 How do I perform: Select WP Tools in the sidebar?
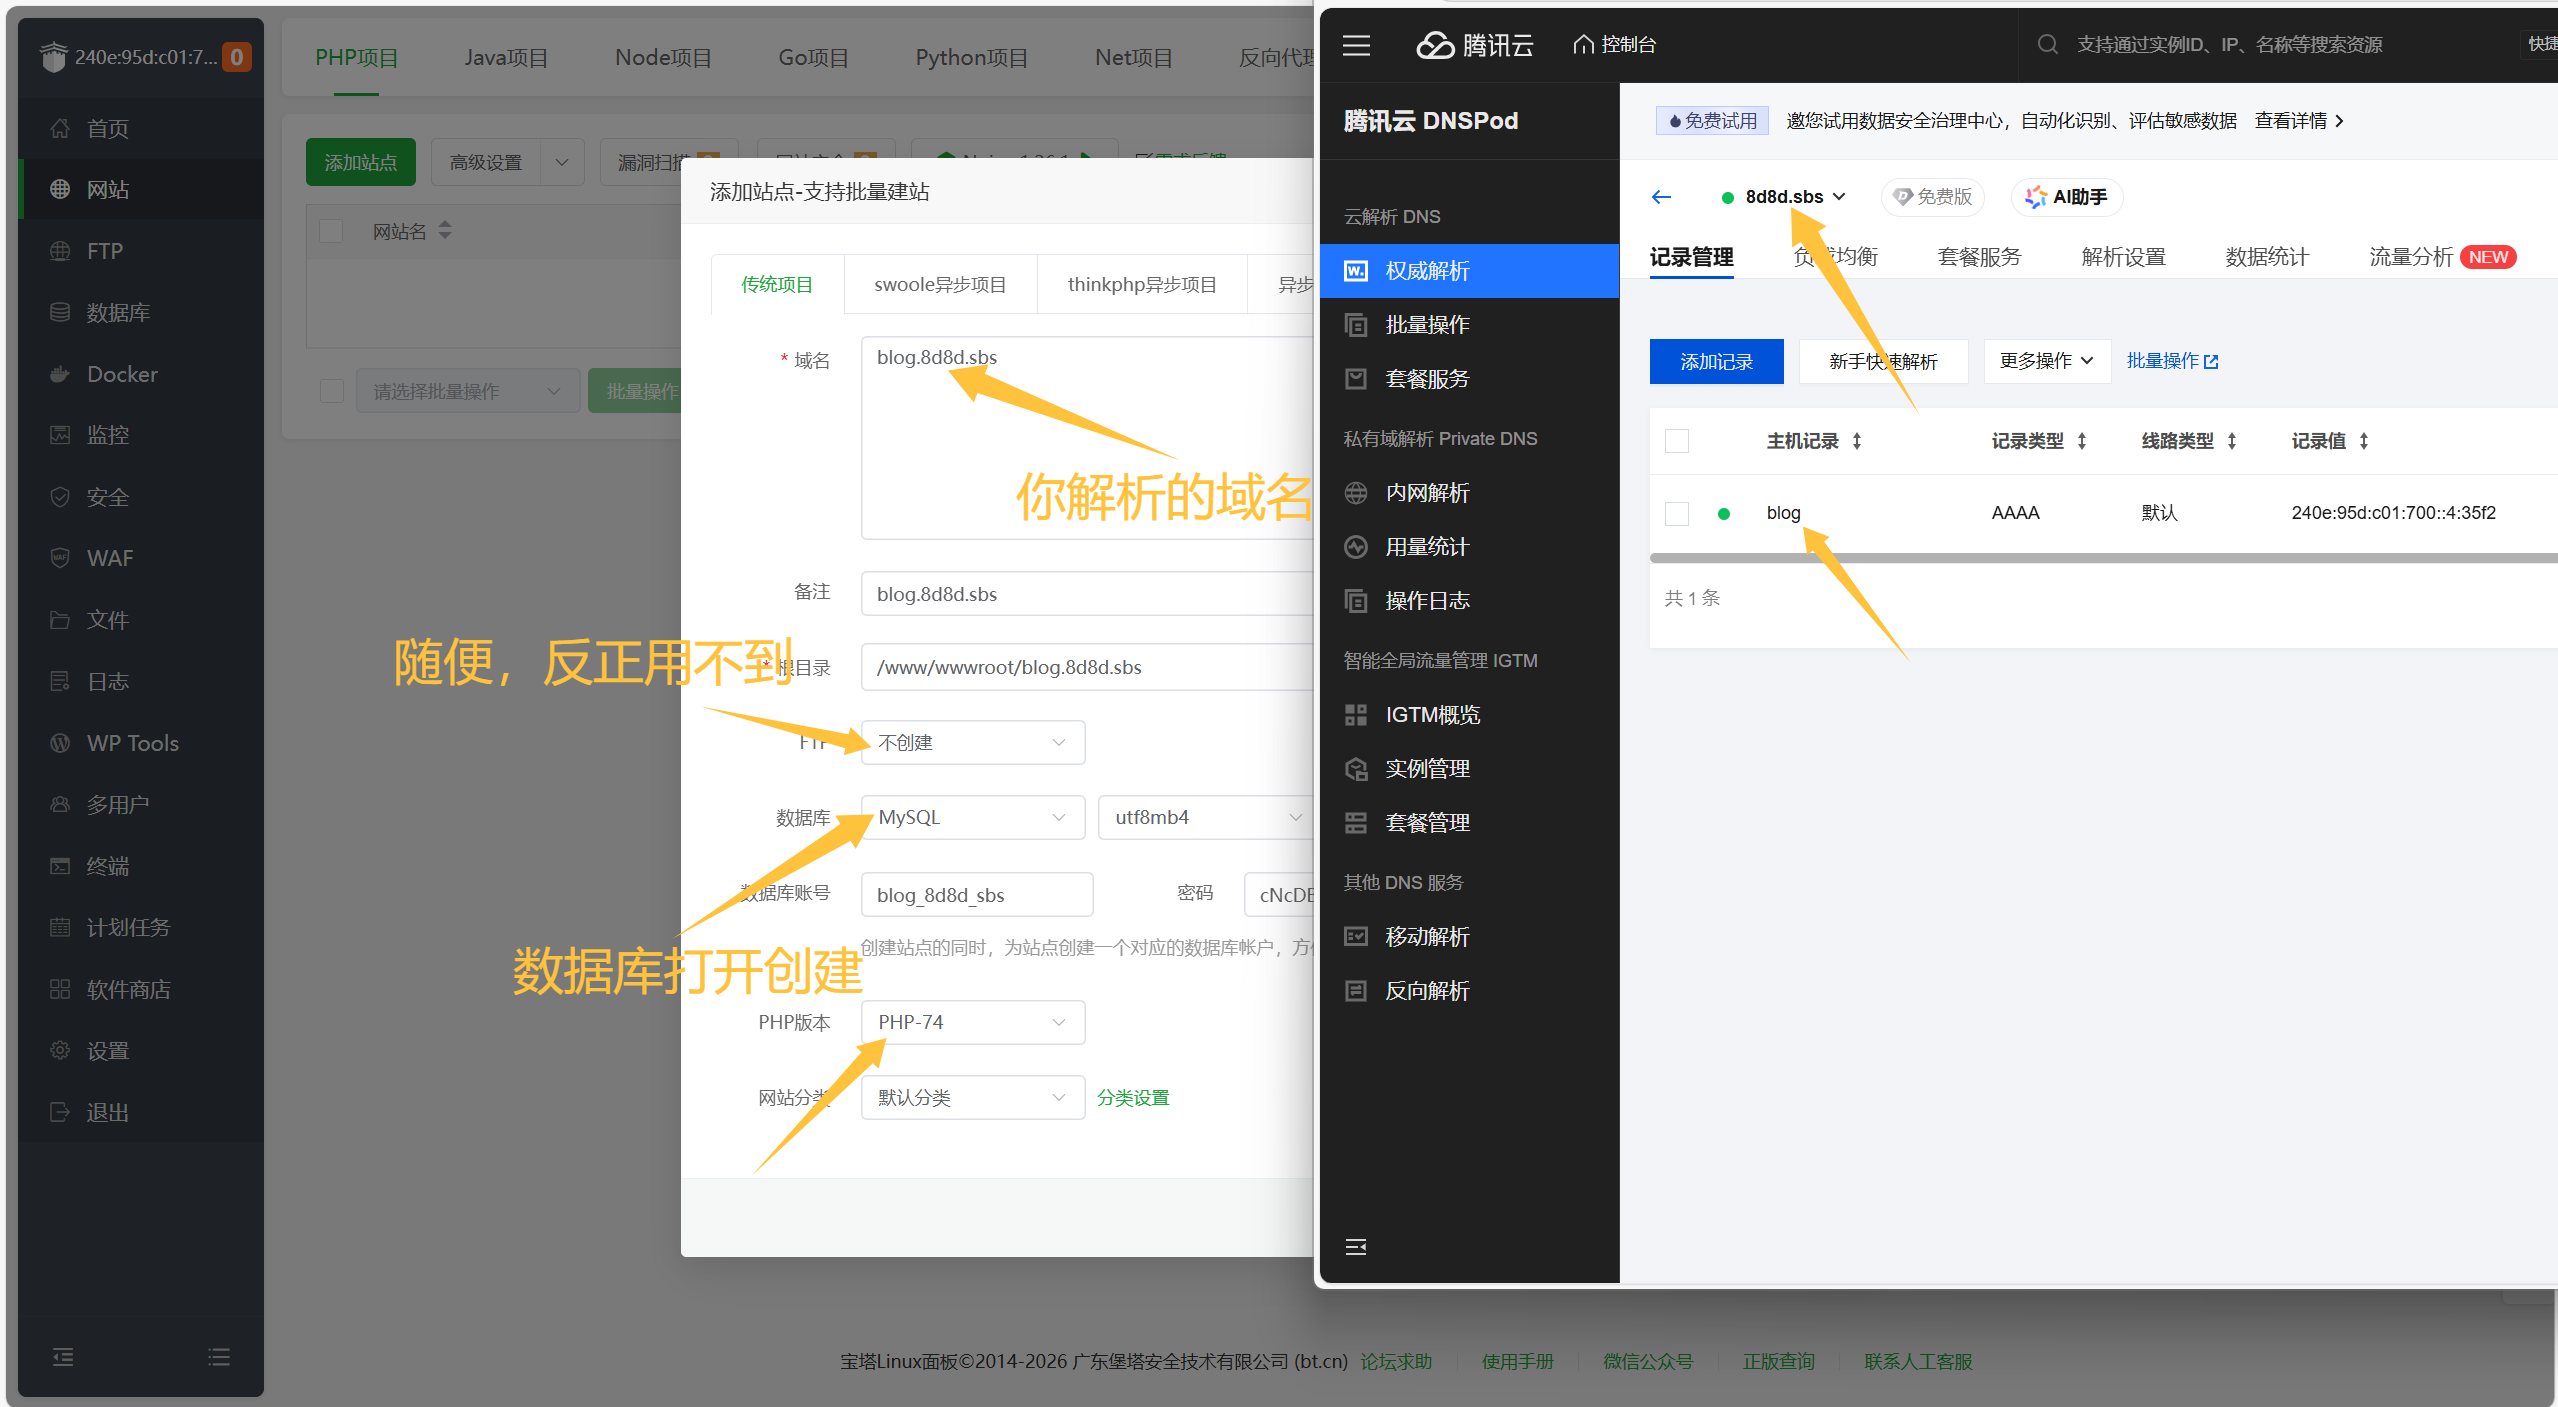130,743
